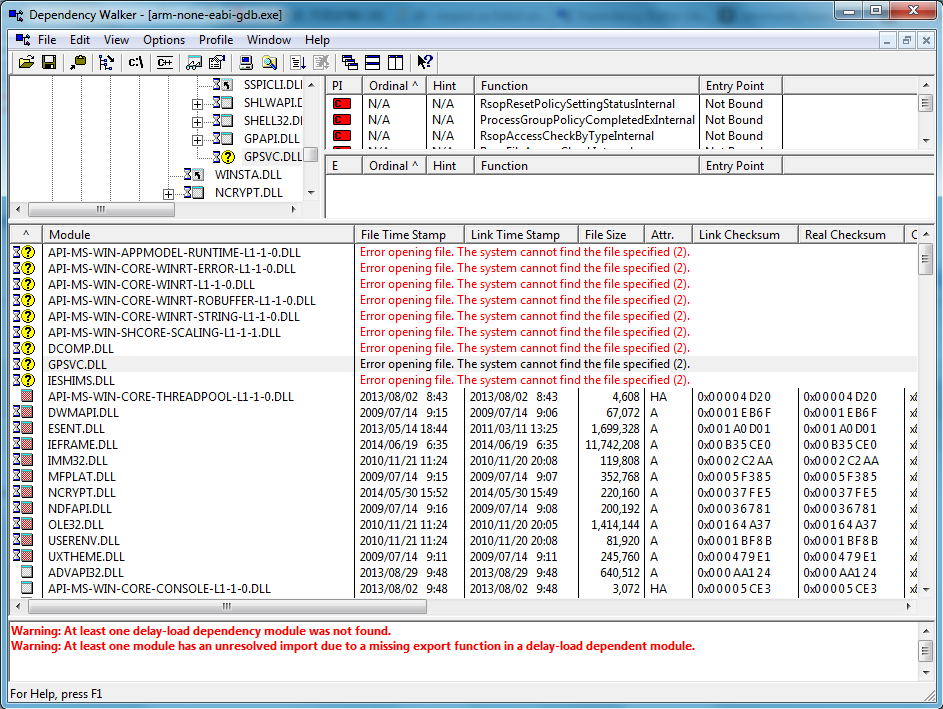943x709 pixels.
Task: Click the Context Help arrow-question icon
Action: click(425, 62)
